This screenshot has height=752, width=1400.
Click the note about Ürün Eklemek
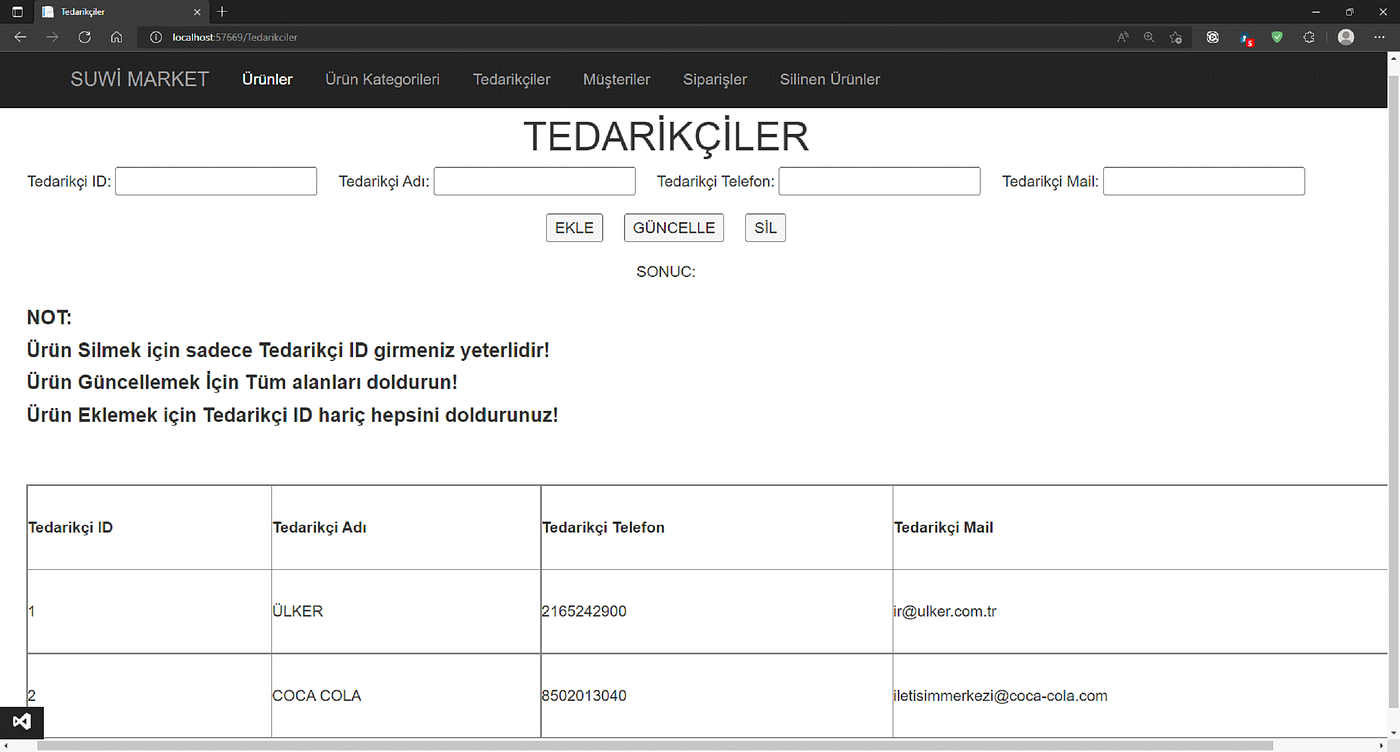[x=292, y=415]
